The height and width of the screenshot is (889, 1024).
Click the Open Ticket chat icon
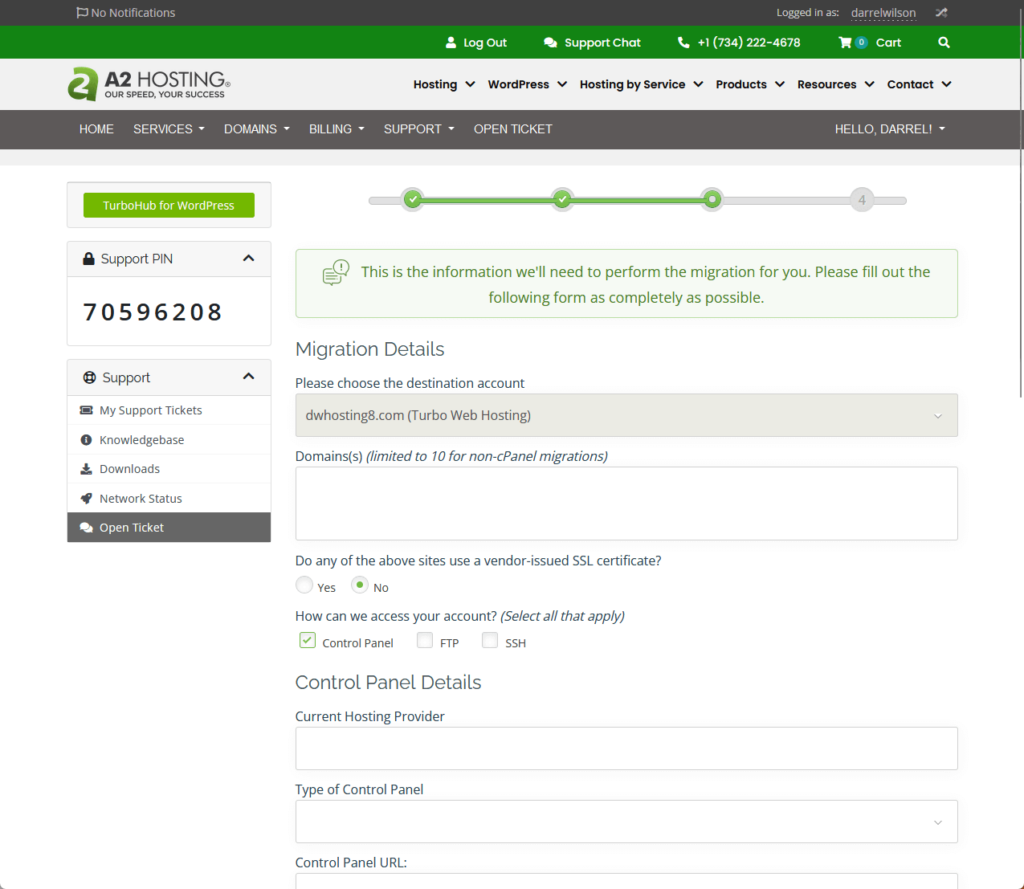click(86, 528)
